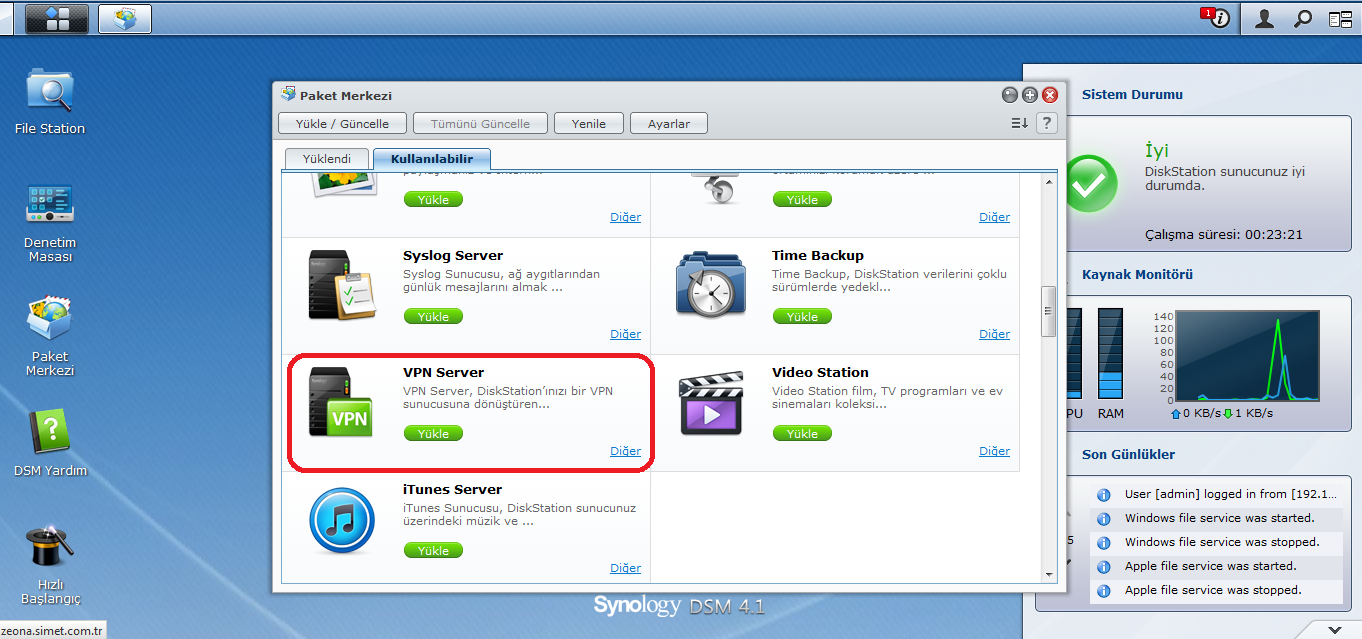Open the sort order dropdown

1019,123
